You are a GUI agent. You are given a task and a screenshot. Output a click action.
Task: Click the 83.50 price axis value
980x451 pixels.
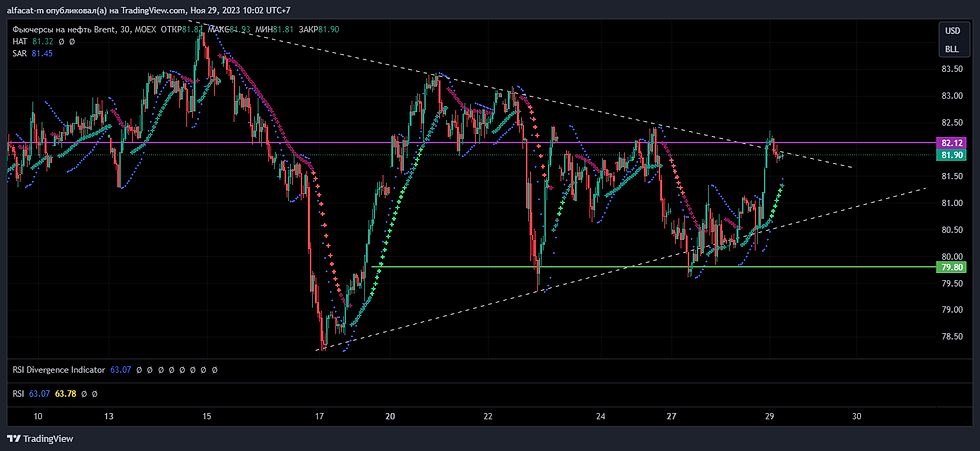click(x=951, y=69)
